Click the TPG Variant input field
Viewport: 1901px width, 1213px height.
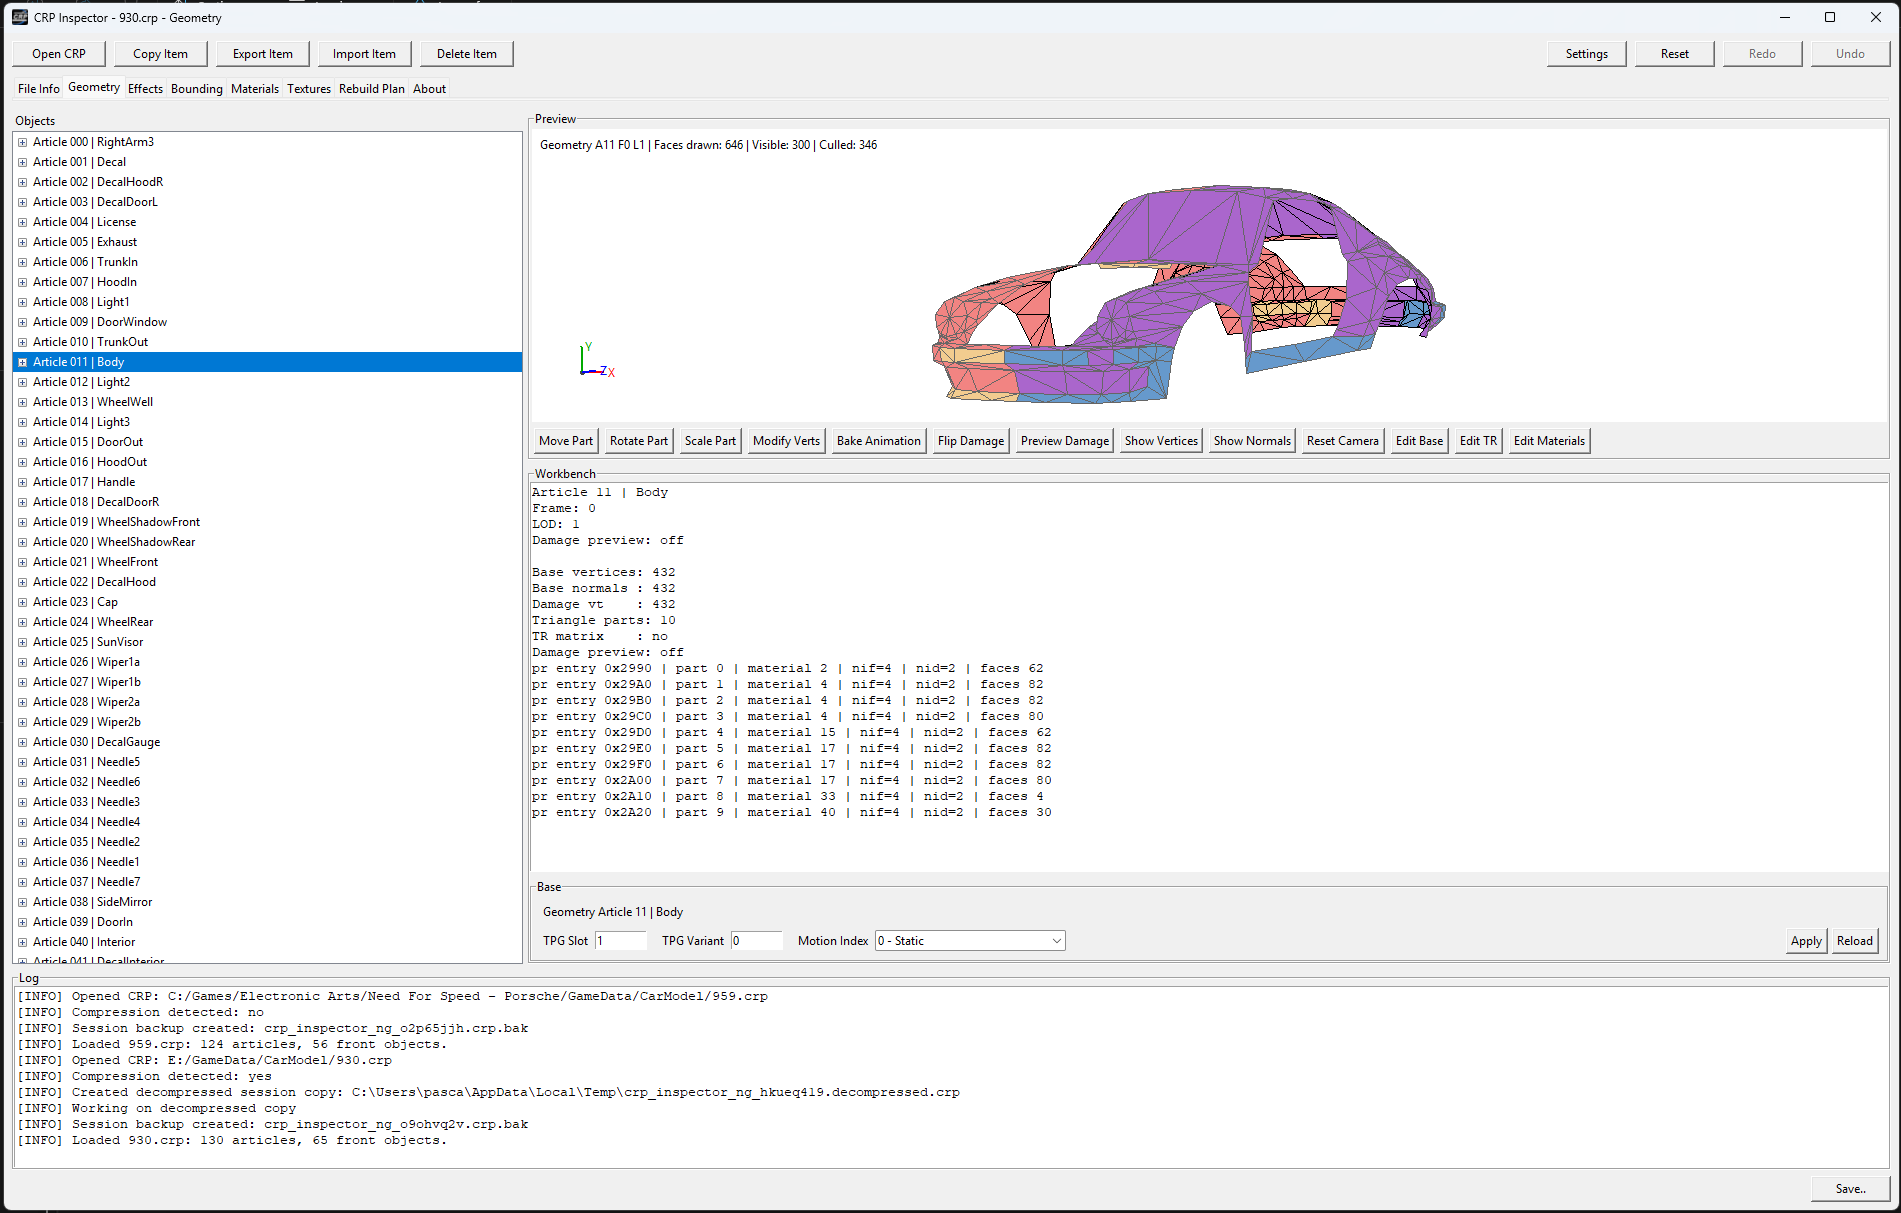[x=756, y=941]
